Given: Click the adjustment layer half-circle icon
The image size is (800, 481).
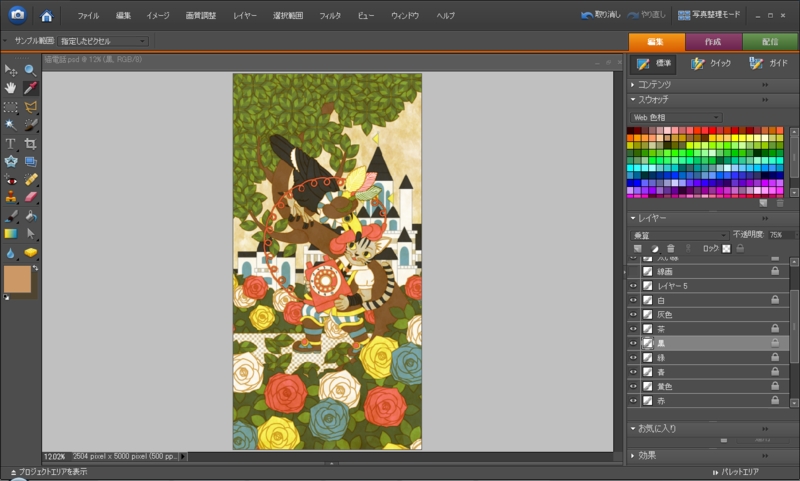Looking at the screenshot, I should (655, 248).
